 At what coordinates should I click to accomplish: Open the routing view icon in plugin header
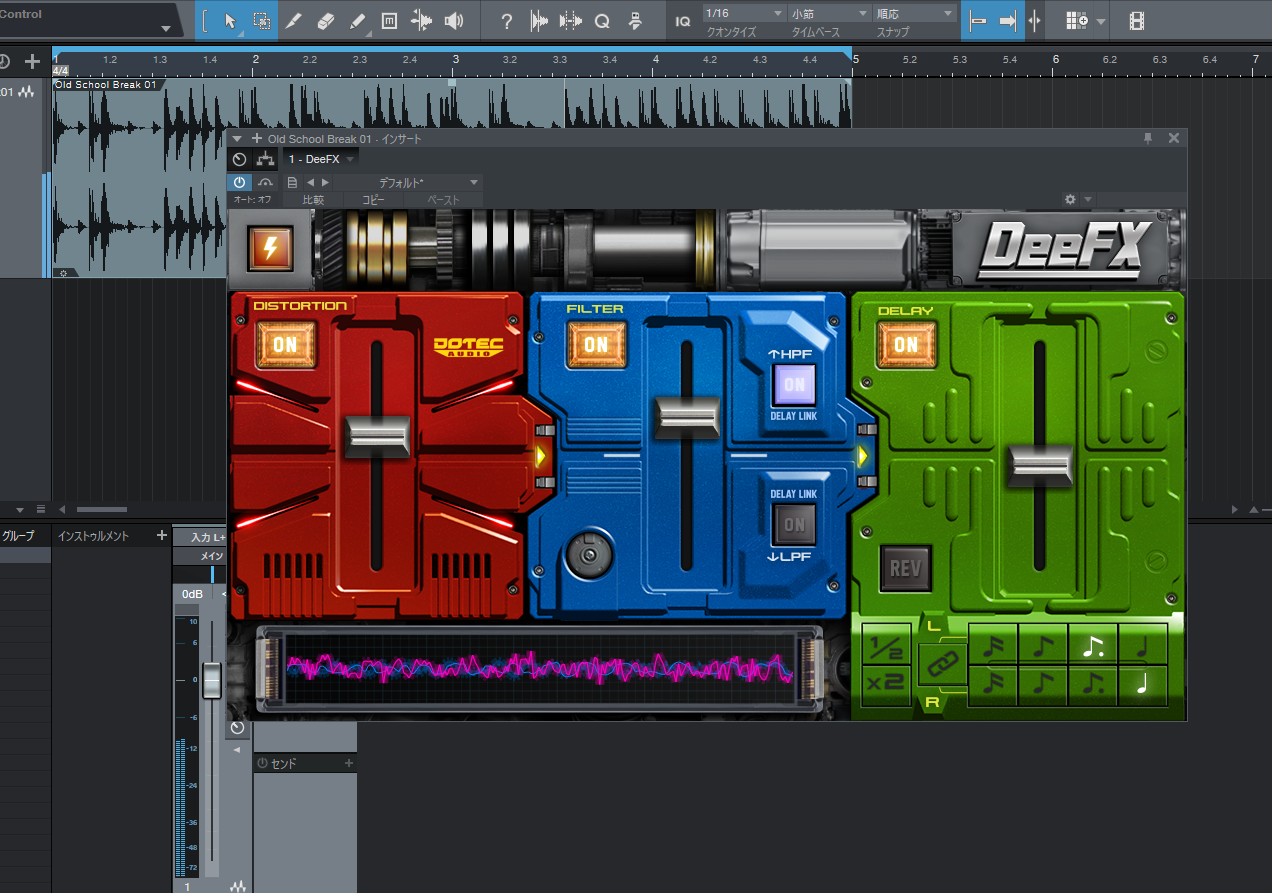[x=265, y=159]
